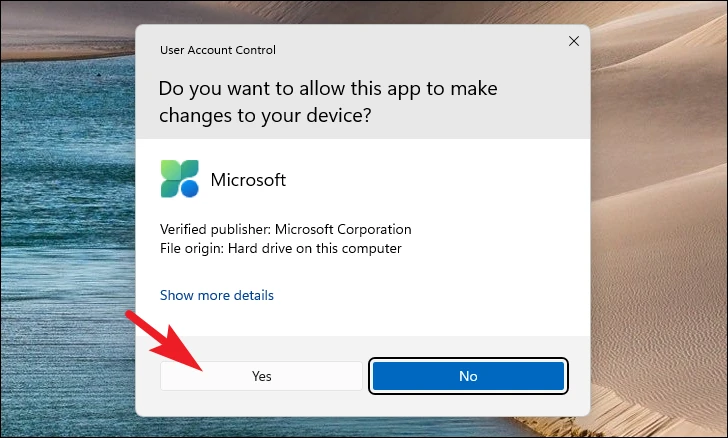Click blank white area below Show more details
The height and width of the screenshot is (438, 728).
point(362,320)
